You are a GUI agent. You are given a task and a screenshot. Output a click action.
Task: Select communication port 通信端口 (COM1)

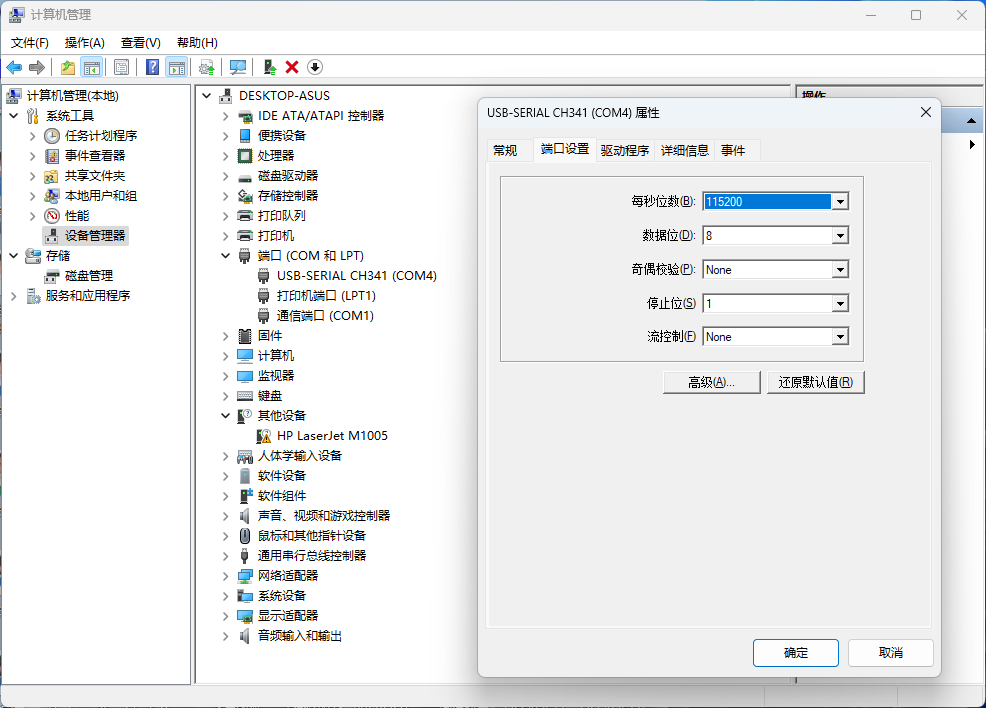click(x=325, y=316)
